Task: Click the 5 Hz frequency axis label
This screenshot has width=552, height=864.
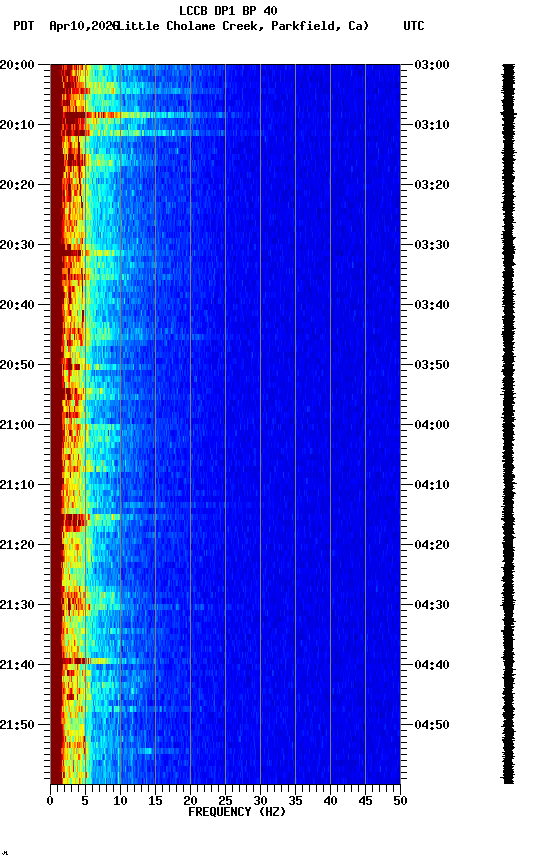Action: pyautogui.click(x=85, y=801)
